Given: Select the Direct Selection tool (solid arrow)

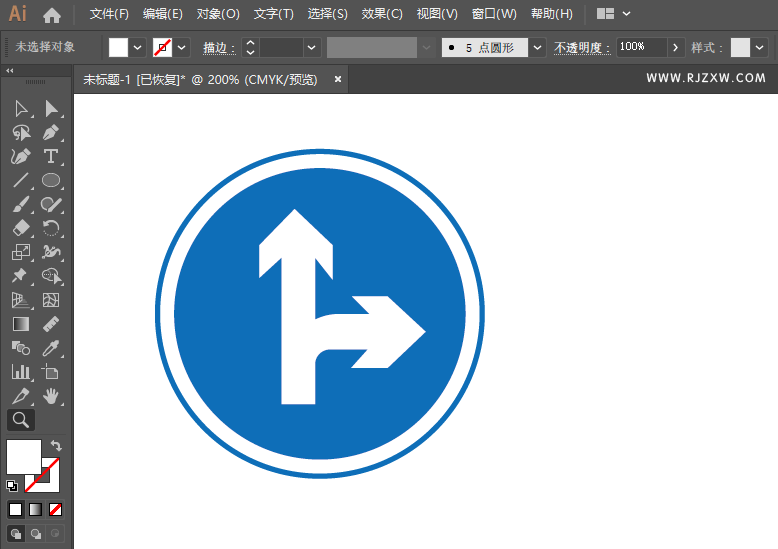Looking at the screenshot, I should click(51, 109).
